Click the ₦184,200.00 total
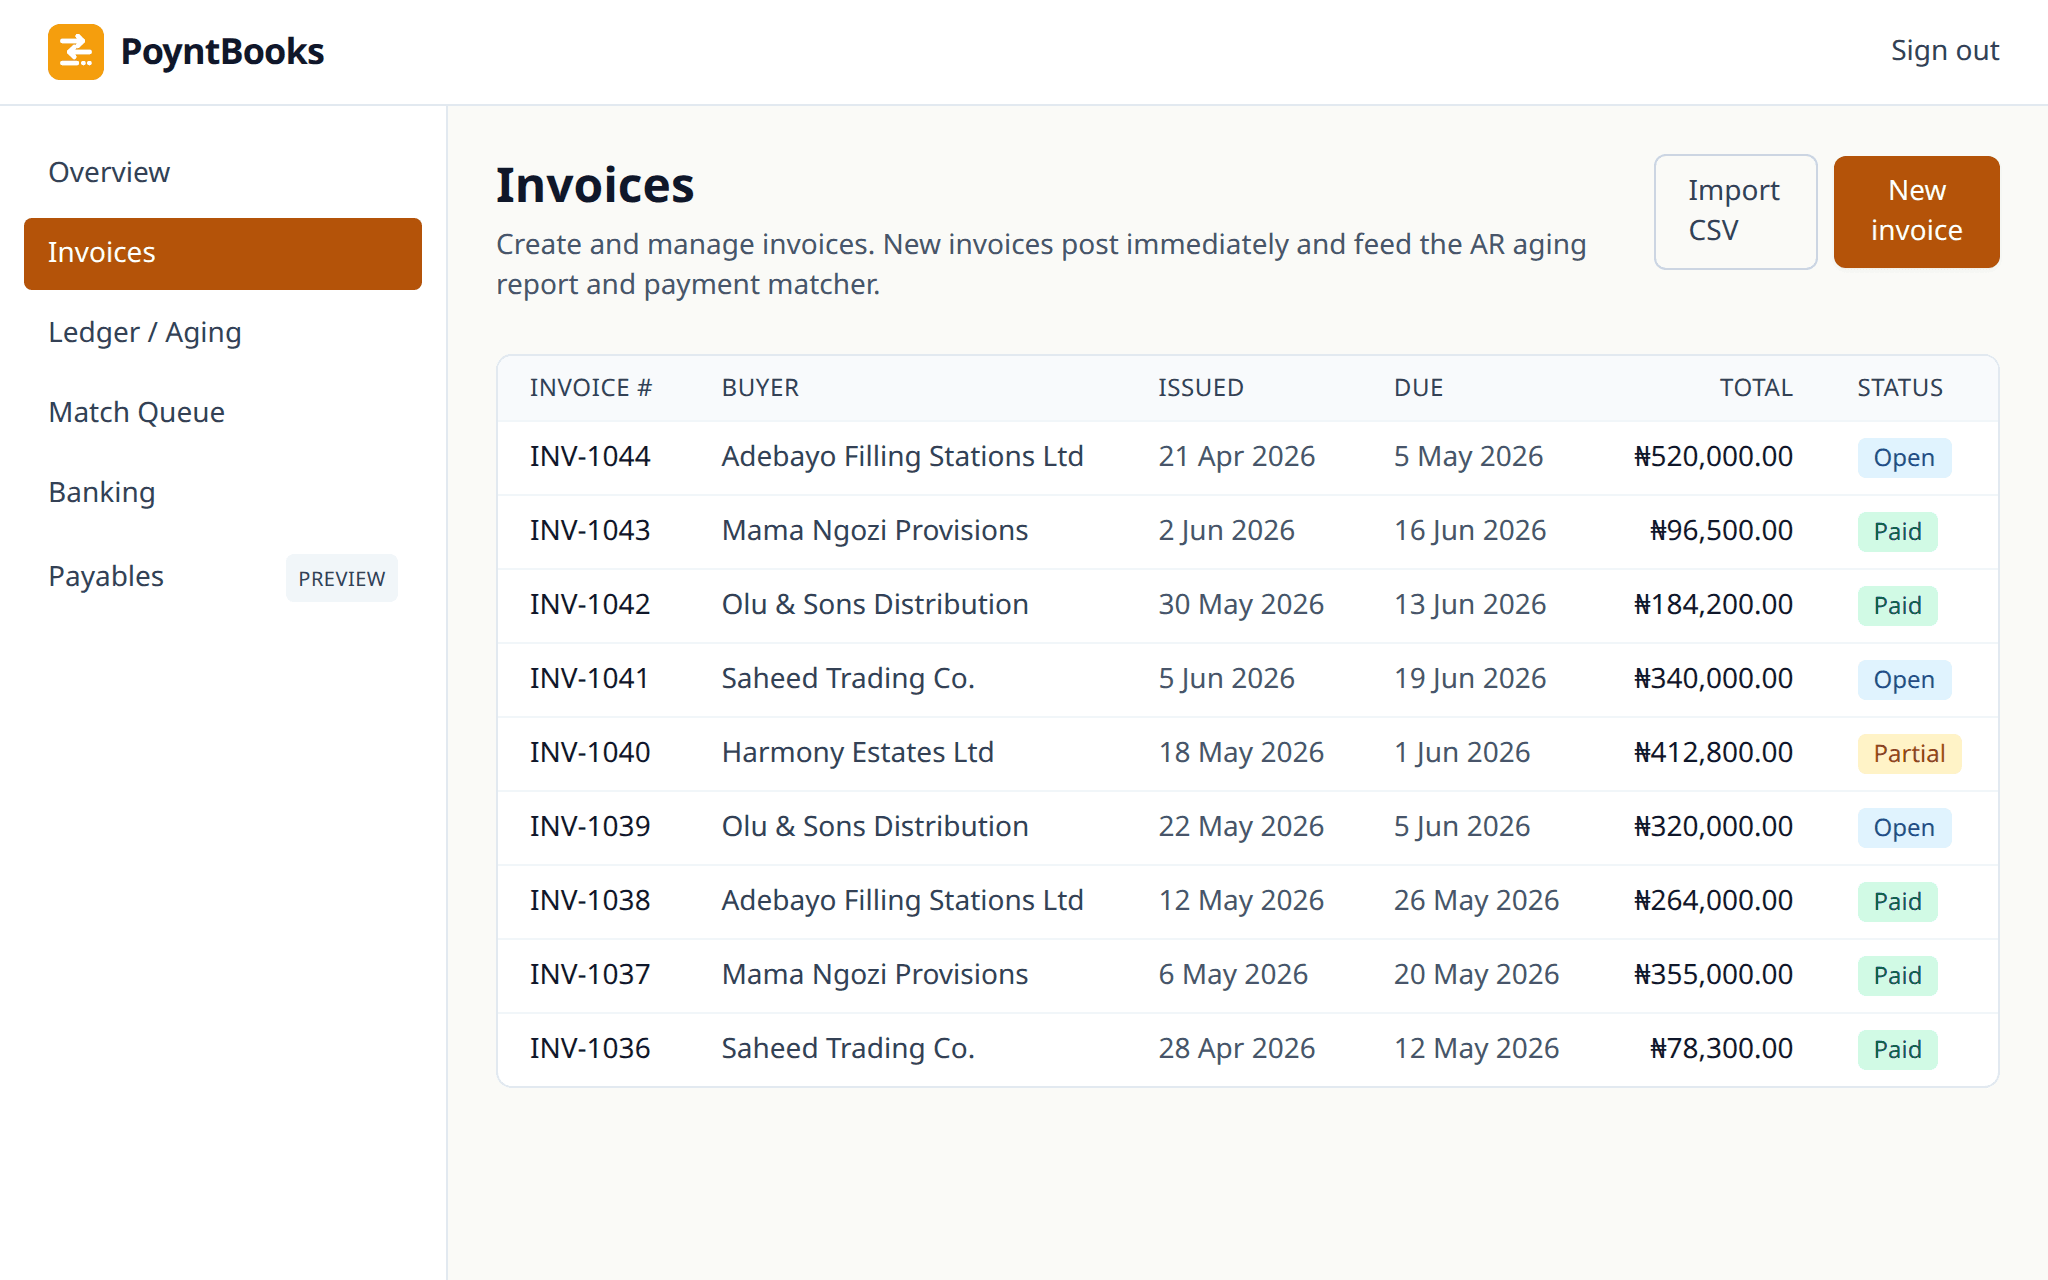Image resolution: width=2048 pixels, height=1280 pixels. [x=1713, y=605]
